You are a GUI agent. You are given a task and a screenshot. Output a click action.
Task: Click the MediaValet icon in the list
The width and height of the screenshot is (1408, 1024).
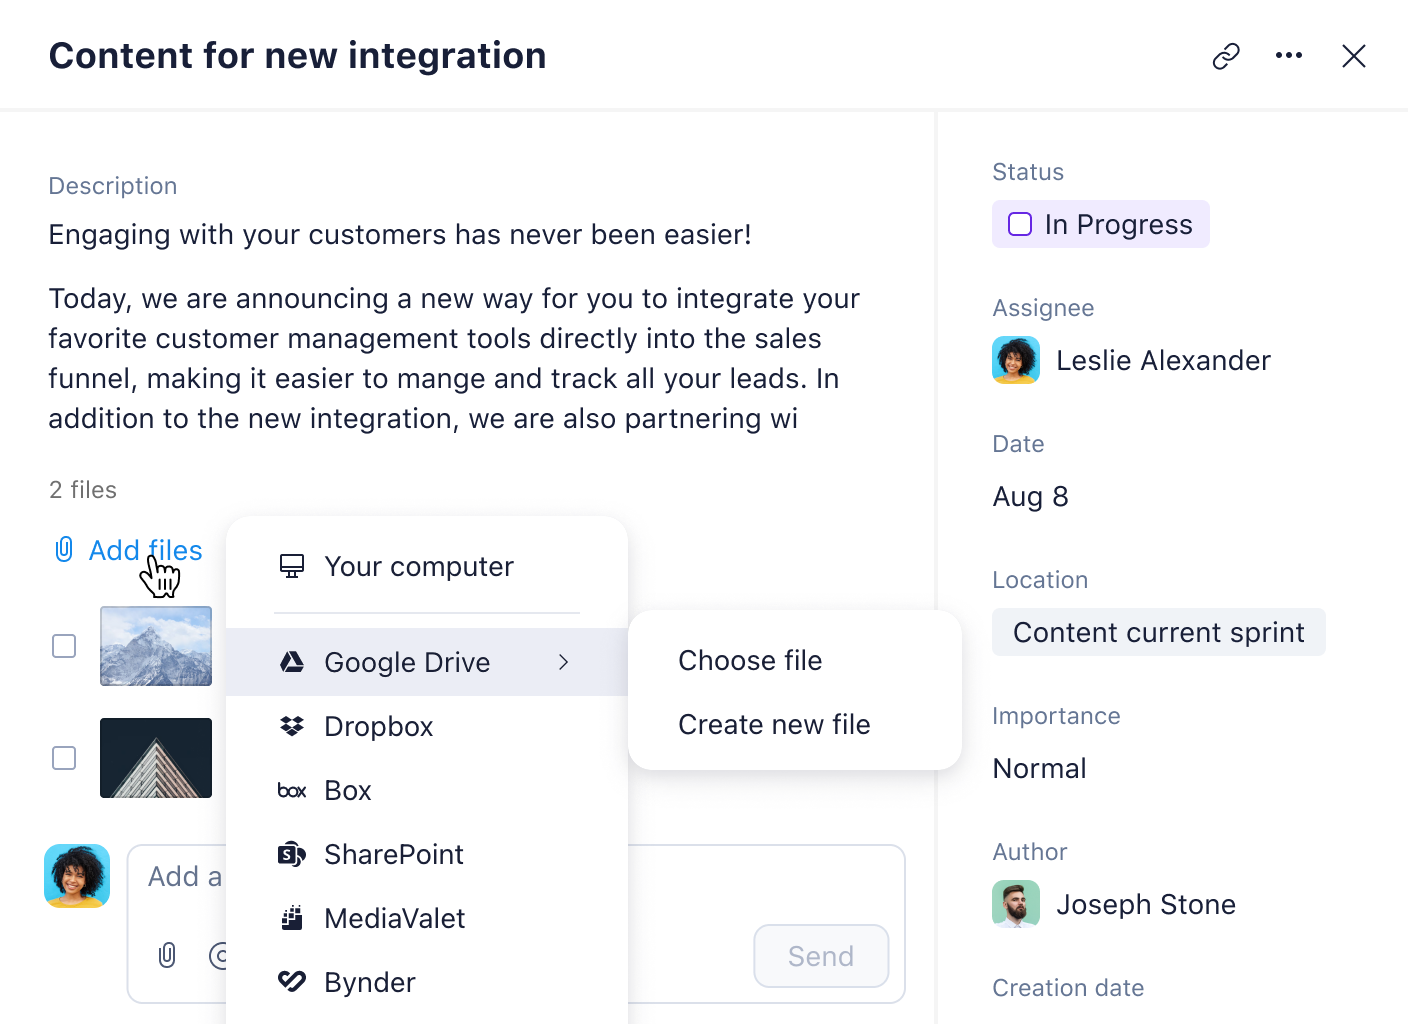[292, 918]
